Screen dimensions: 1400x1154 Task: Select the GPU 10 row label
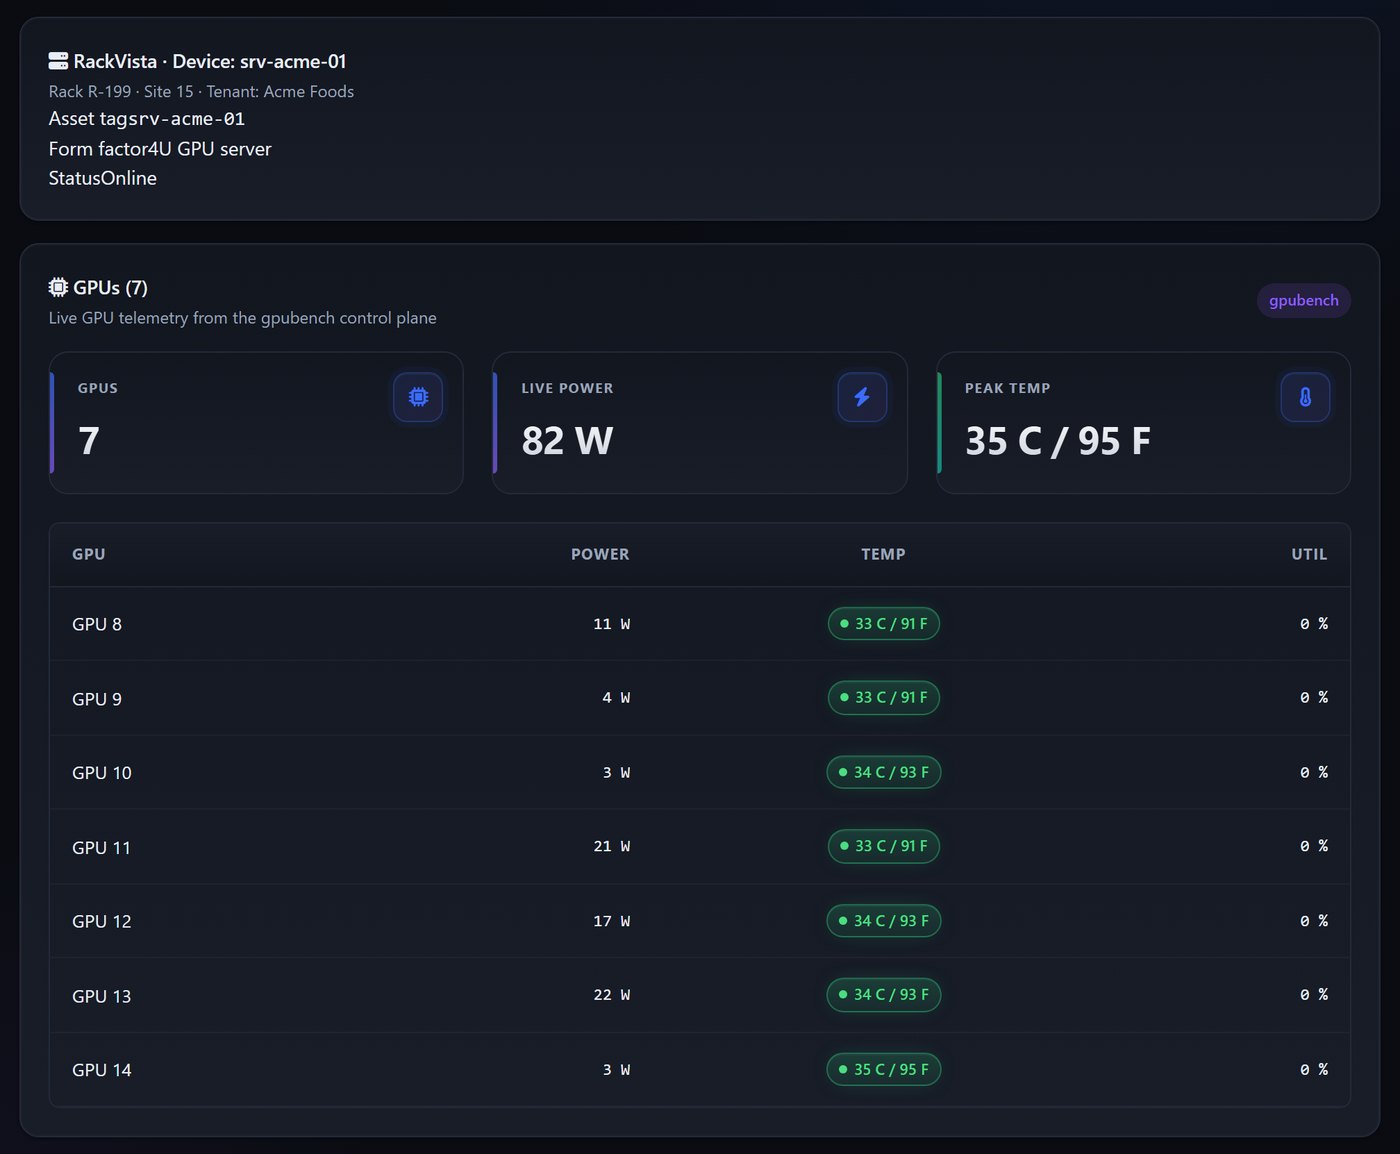click(102, 773)
